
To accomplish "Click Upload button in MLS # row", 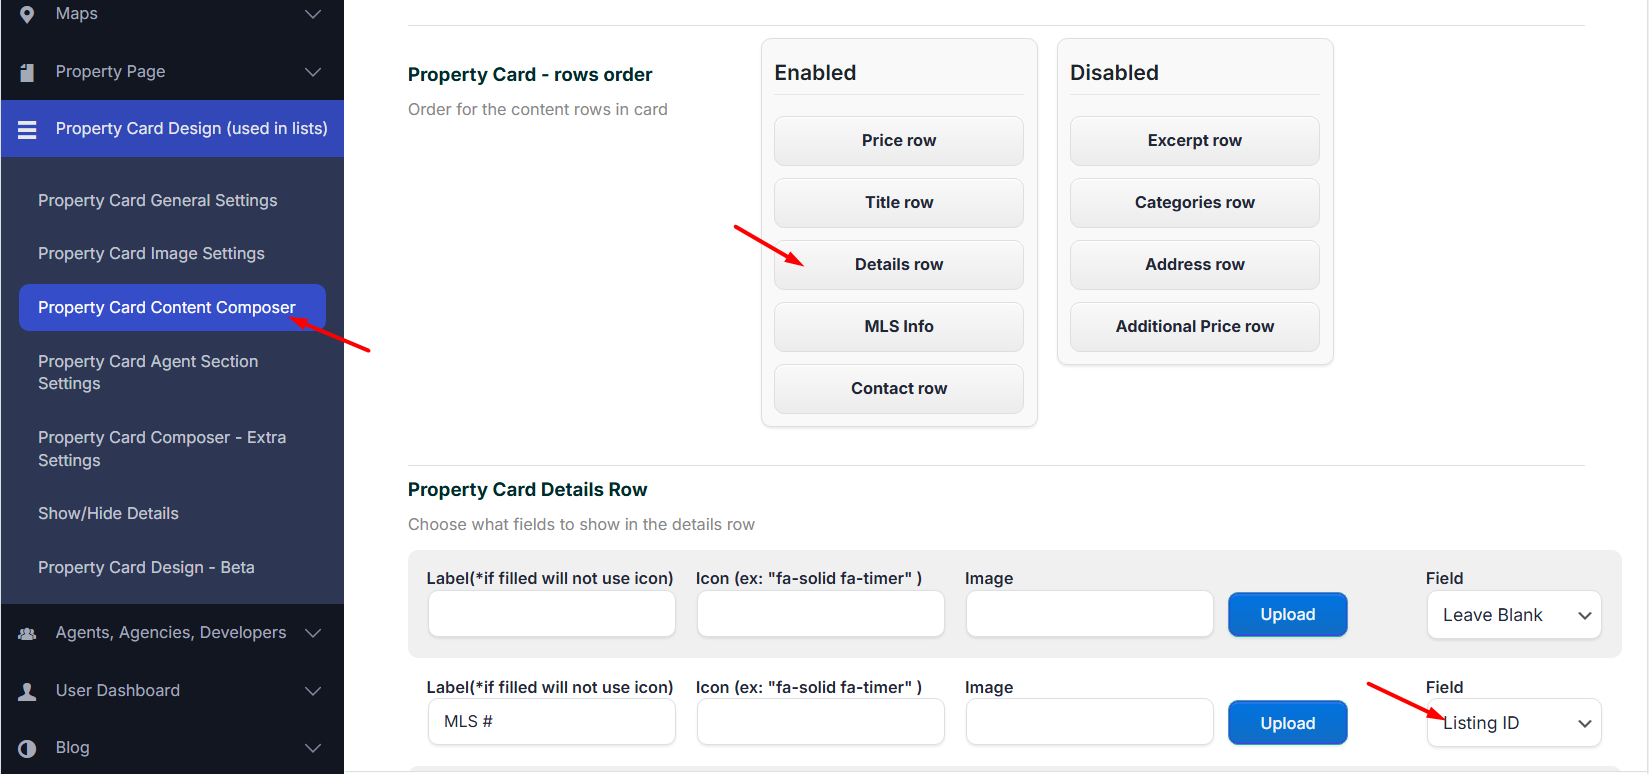I will pos(1287,723).
